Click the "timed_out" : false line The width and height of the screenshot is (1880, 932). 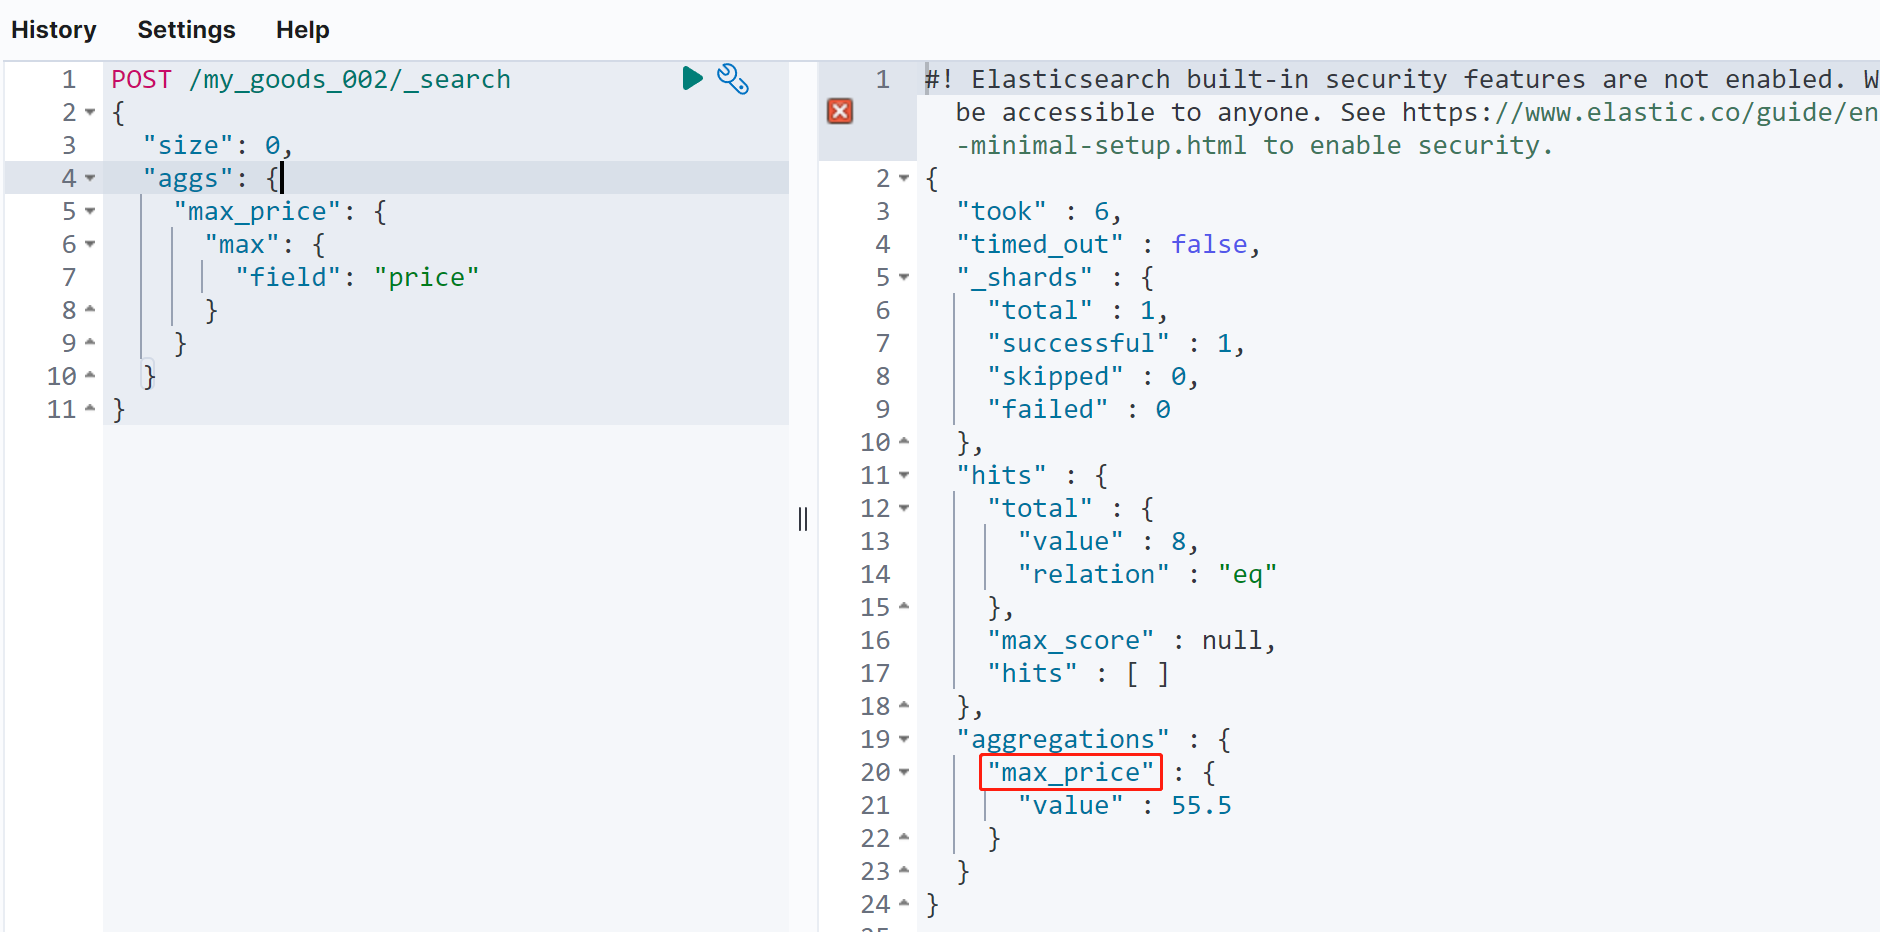pos(1108,244)
